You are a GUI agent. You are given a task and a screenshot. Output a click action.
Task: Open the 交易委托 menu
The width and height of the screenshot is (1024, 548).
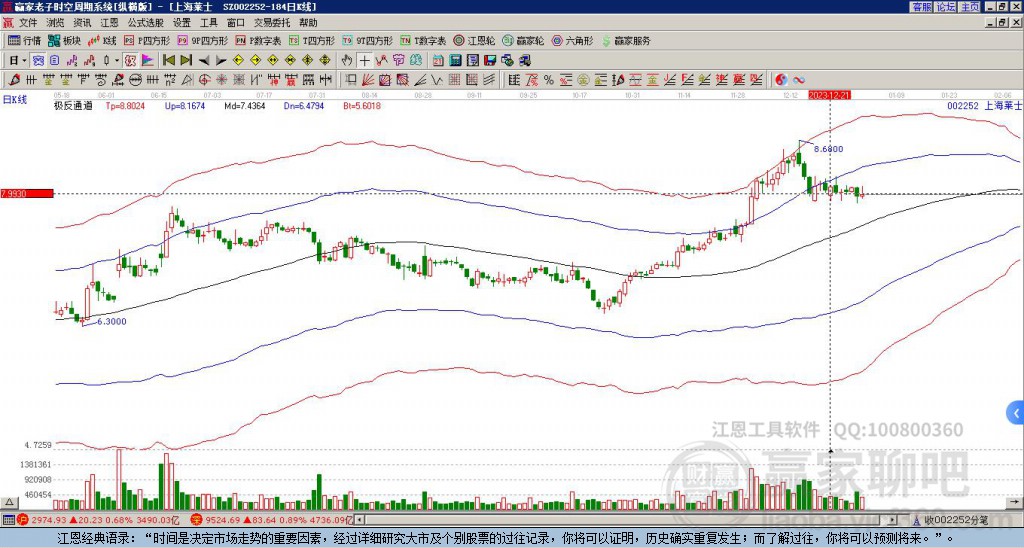(272, 23)
